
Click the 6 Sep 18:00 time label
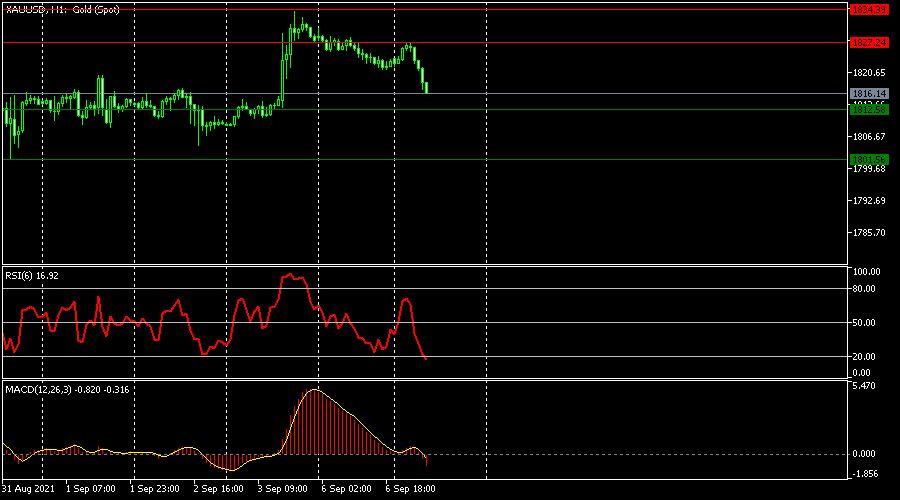[x=410, y=489]
